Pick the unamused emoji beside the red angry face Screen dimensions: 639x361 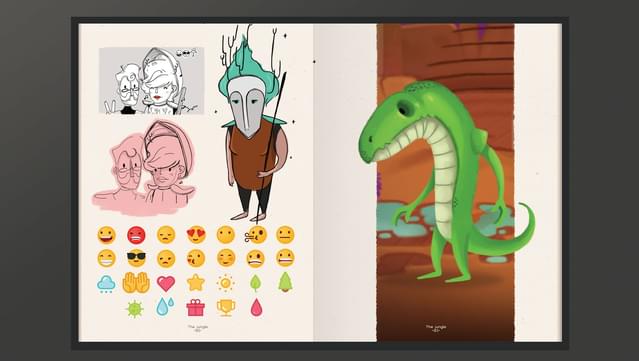(166, 235)
